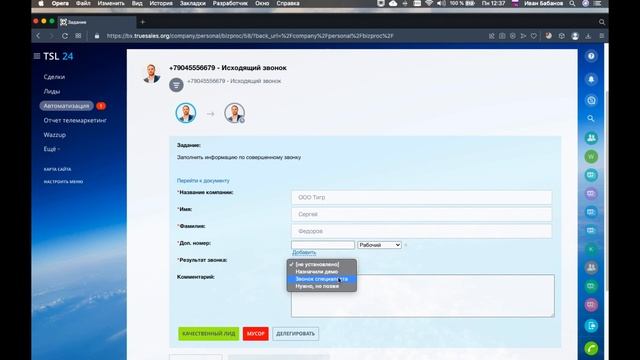The width and height of the screenshot is (640, 360).
Task: Open the Рабочий phone type dropdown
Action: click(379, 245)
